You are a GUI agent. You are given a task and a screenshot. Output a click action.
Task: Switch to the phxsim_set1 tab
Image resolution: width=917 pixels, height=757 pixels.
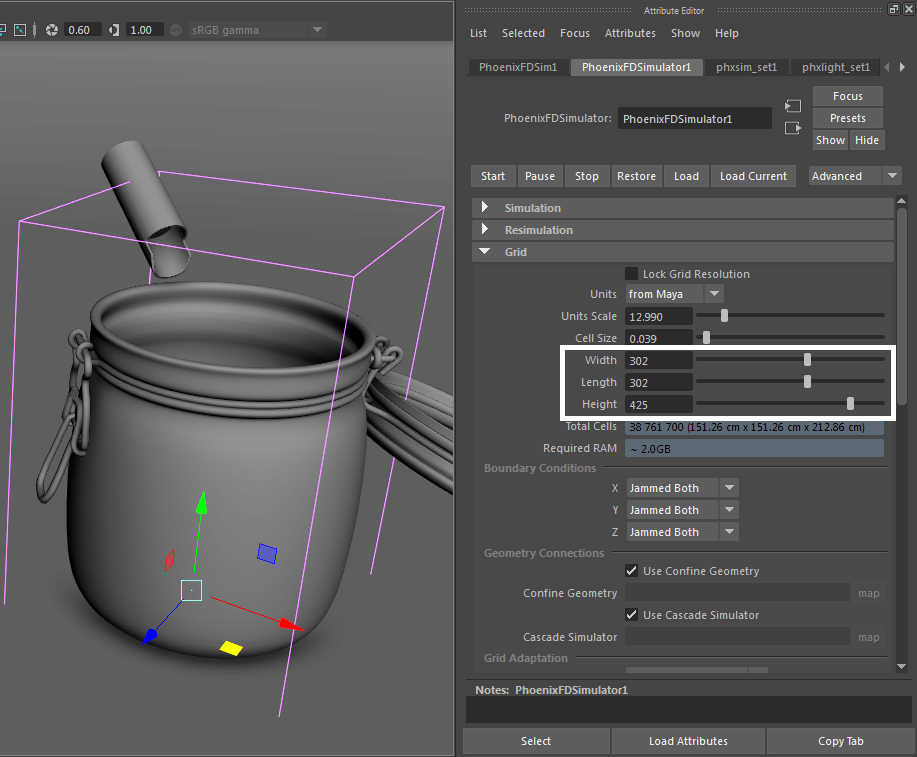click(746, 67)
